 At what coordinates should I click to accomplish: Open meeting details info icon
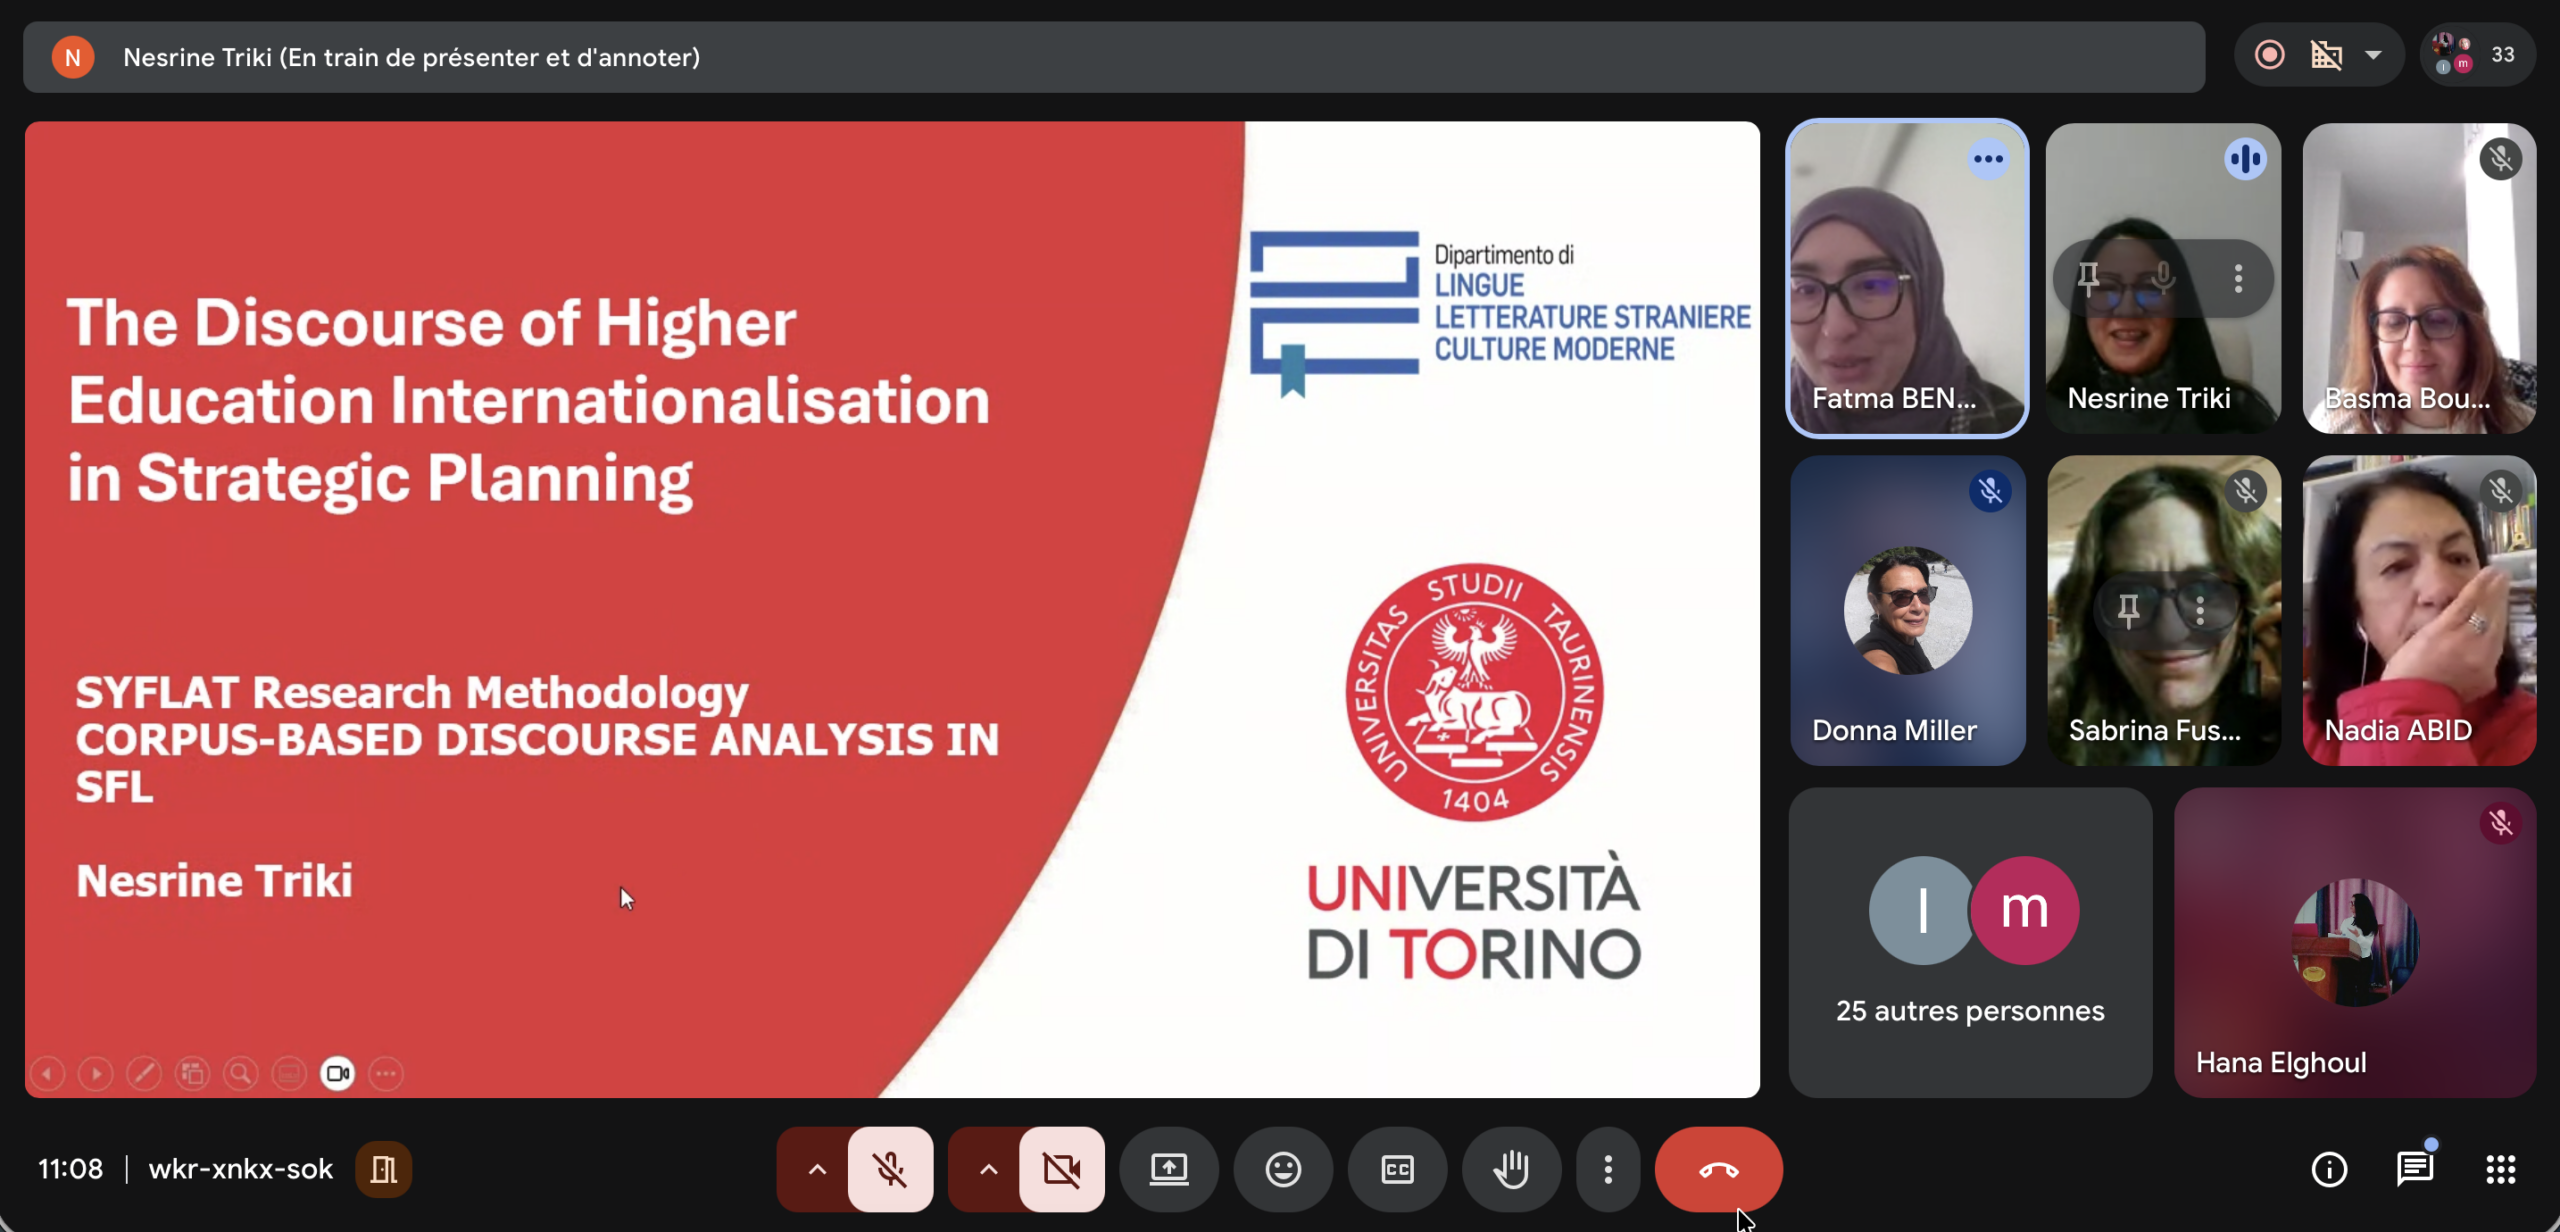click(x=2329, y=1169)
